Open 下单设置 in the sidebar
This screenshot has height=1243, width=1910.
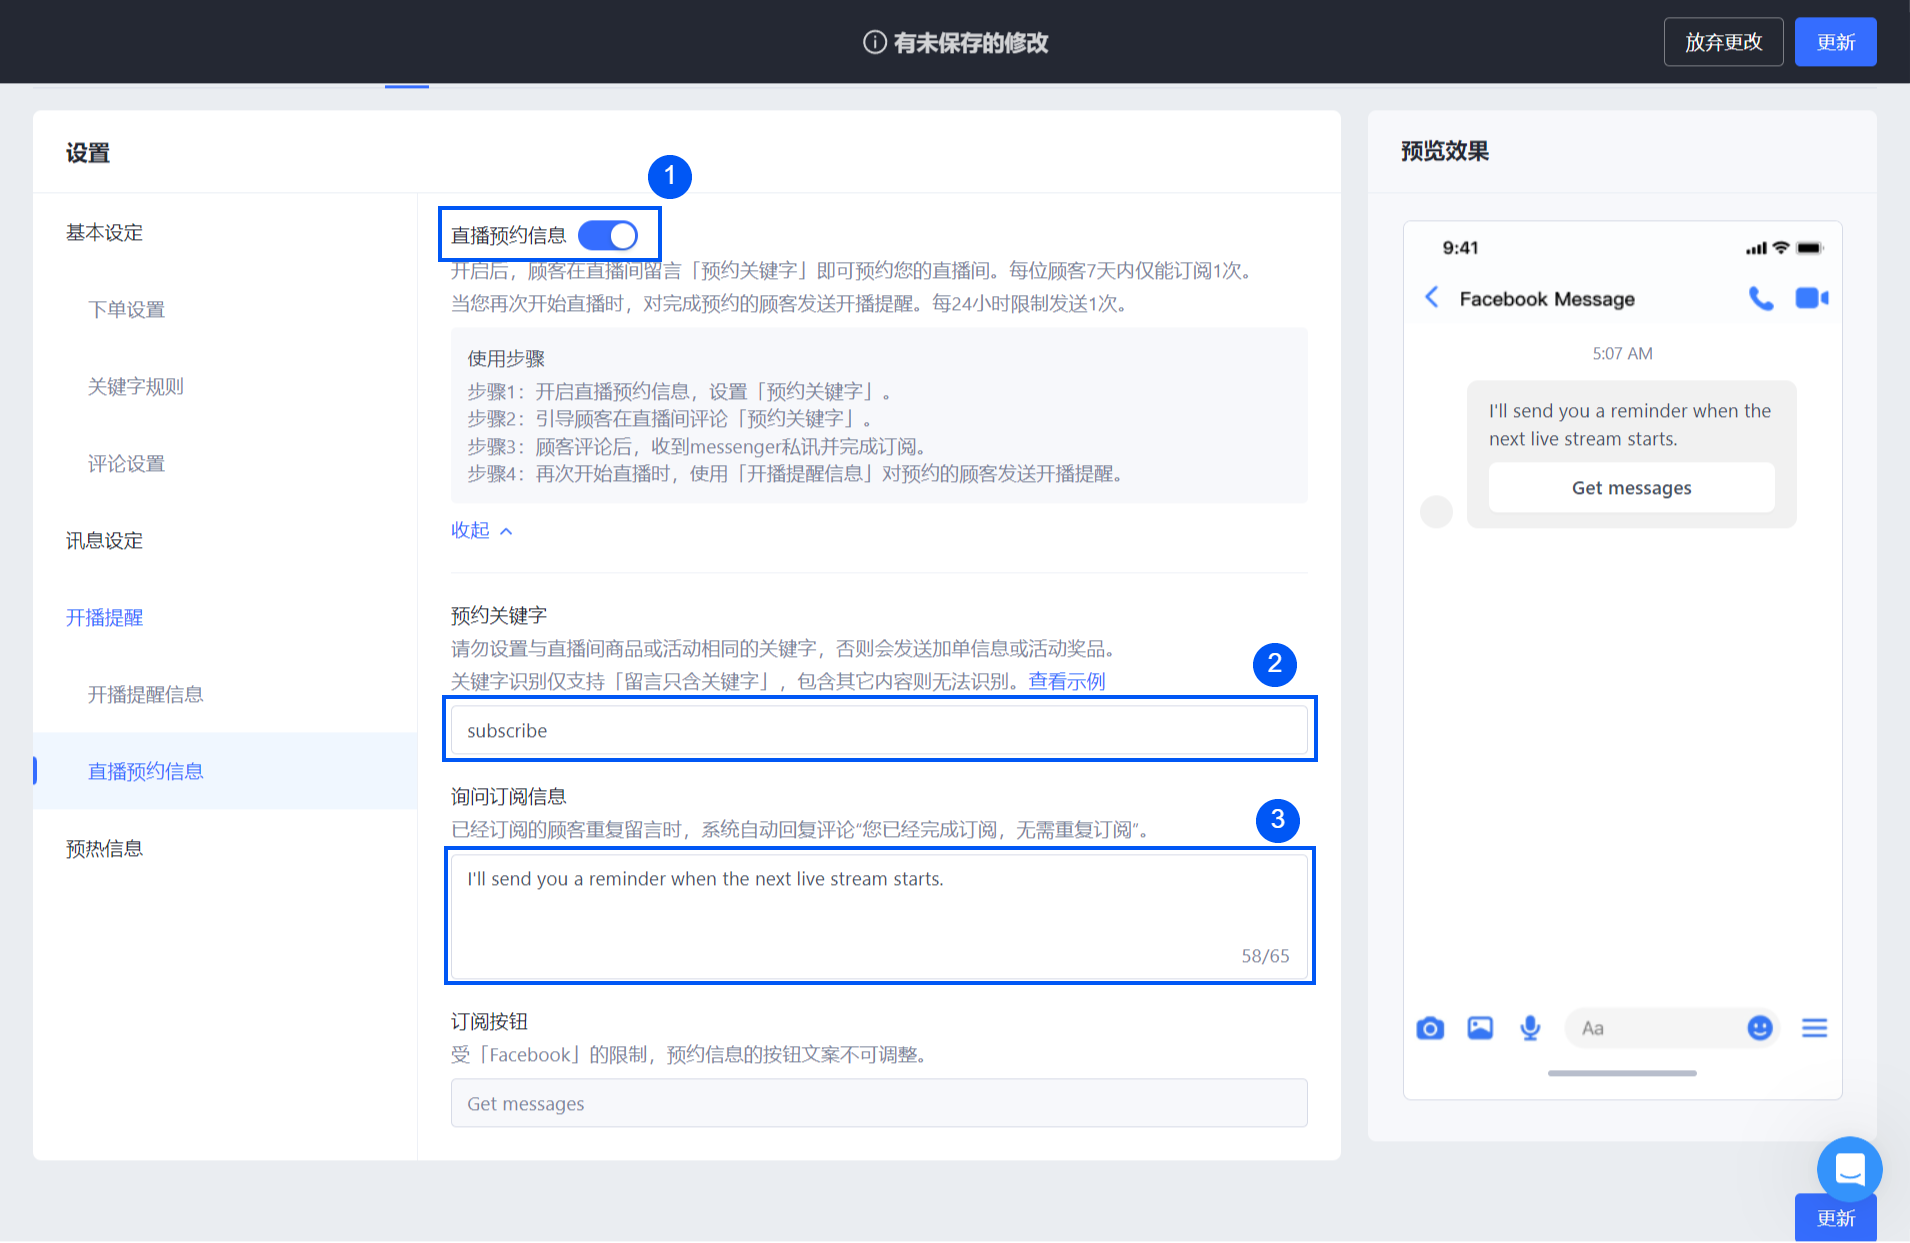pos(126,310)
